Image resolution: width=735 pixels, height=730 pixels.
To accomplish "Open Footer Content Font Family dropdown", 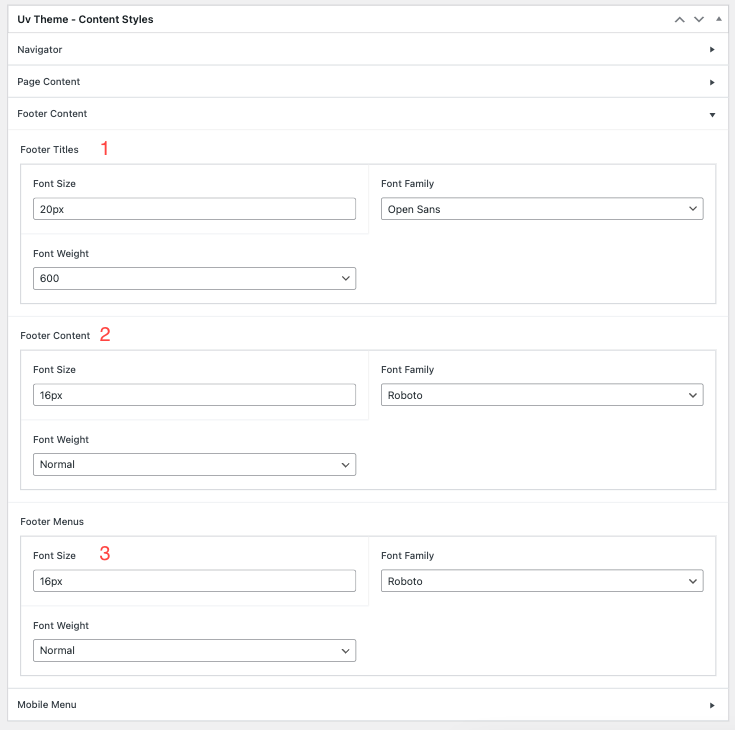I will [x=541, y=395].
